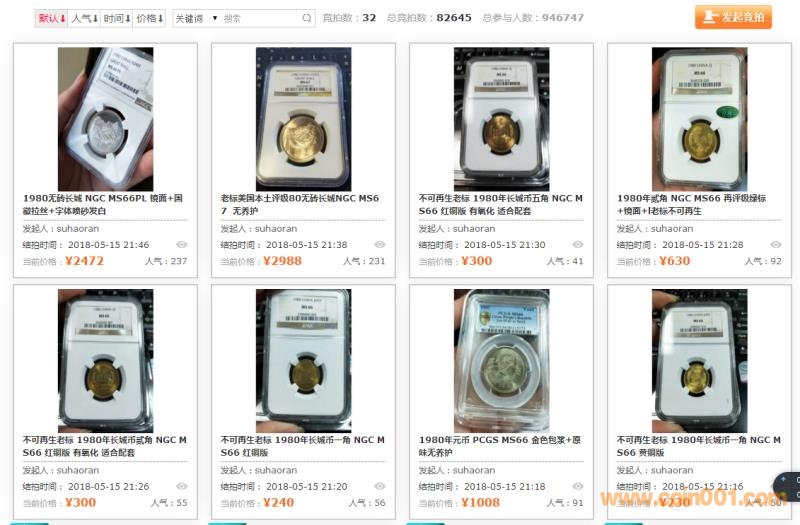Open the 1980无砖长城 NGC MS66PL listing title
This screenshot has width=800, height=525.
[103, 204]
